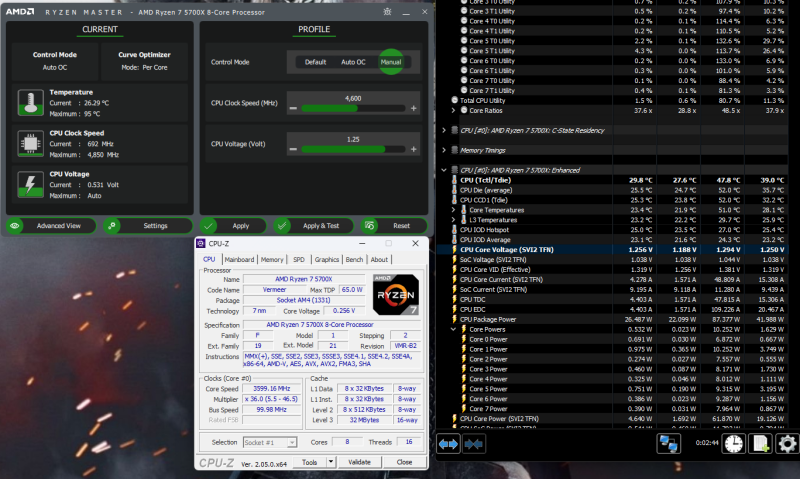Increase CPU Clock Speed with plus button

pos(413,108)
